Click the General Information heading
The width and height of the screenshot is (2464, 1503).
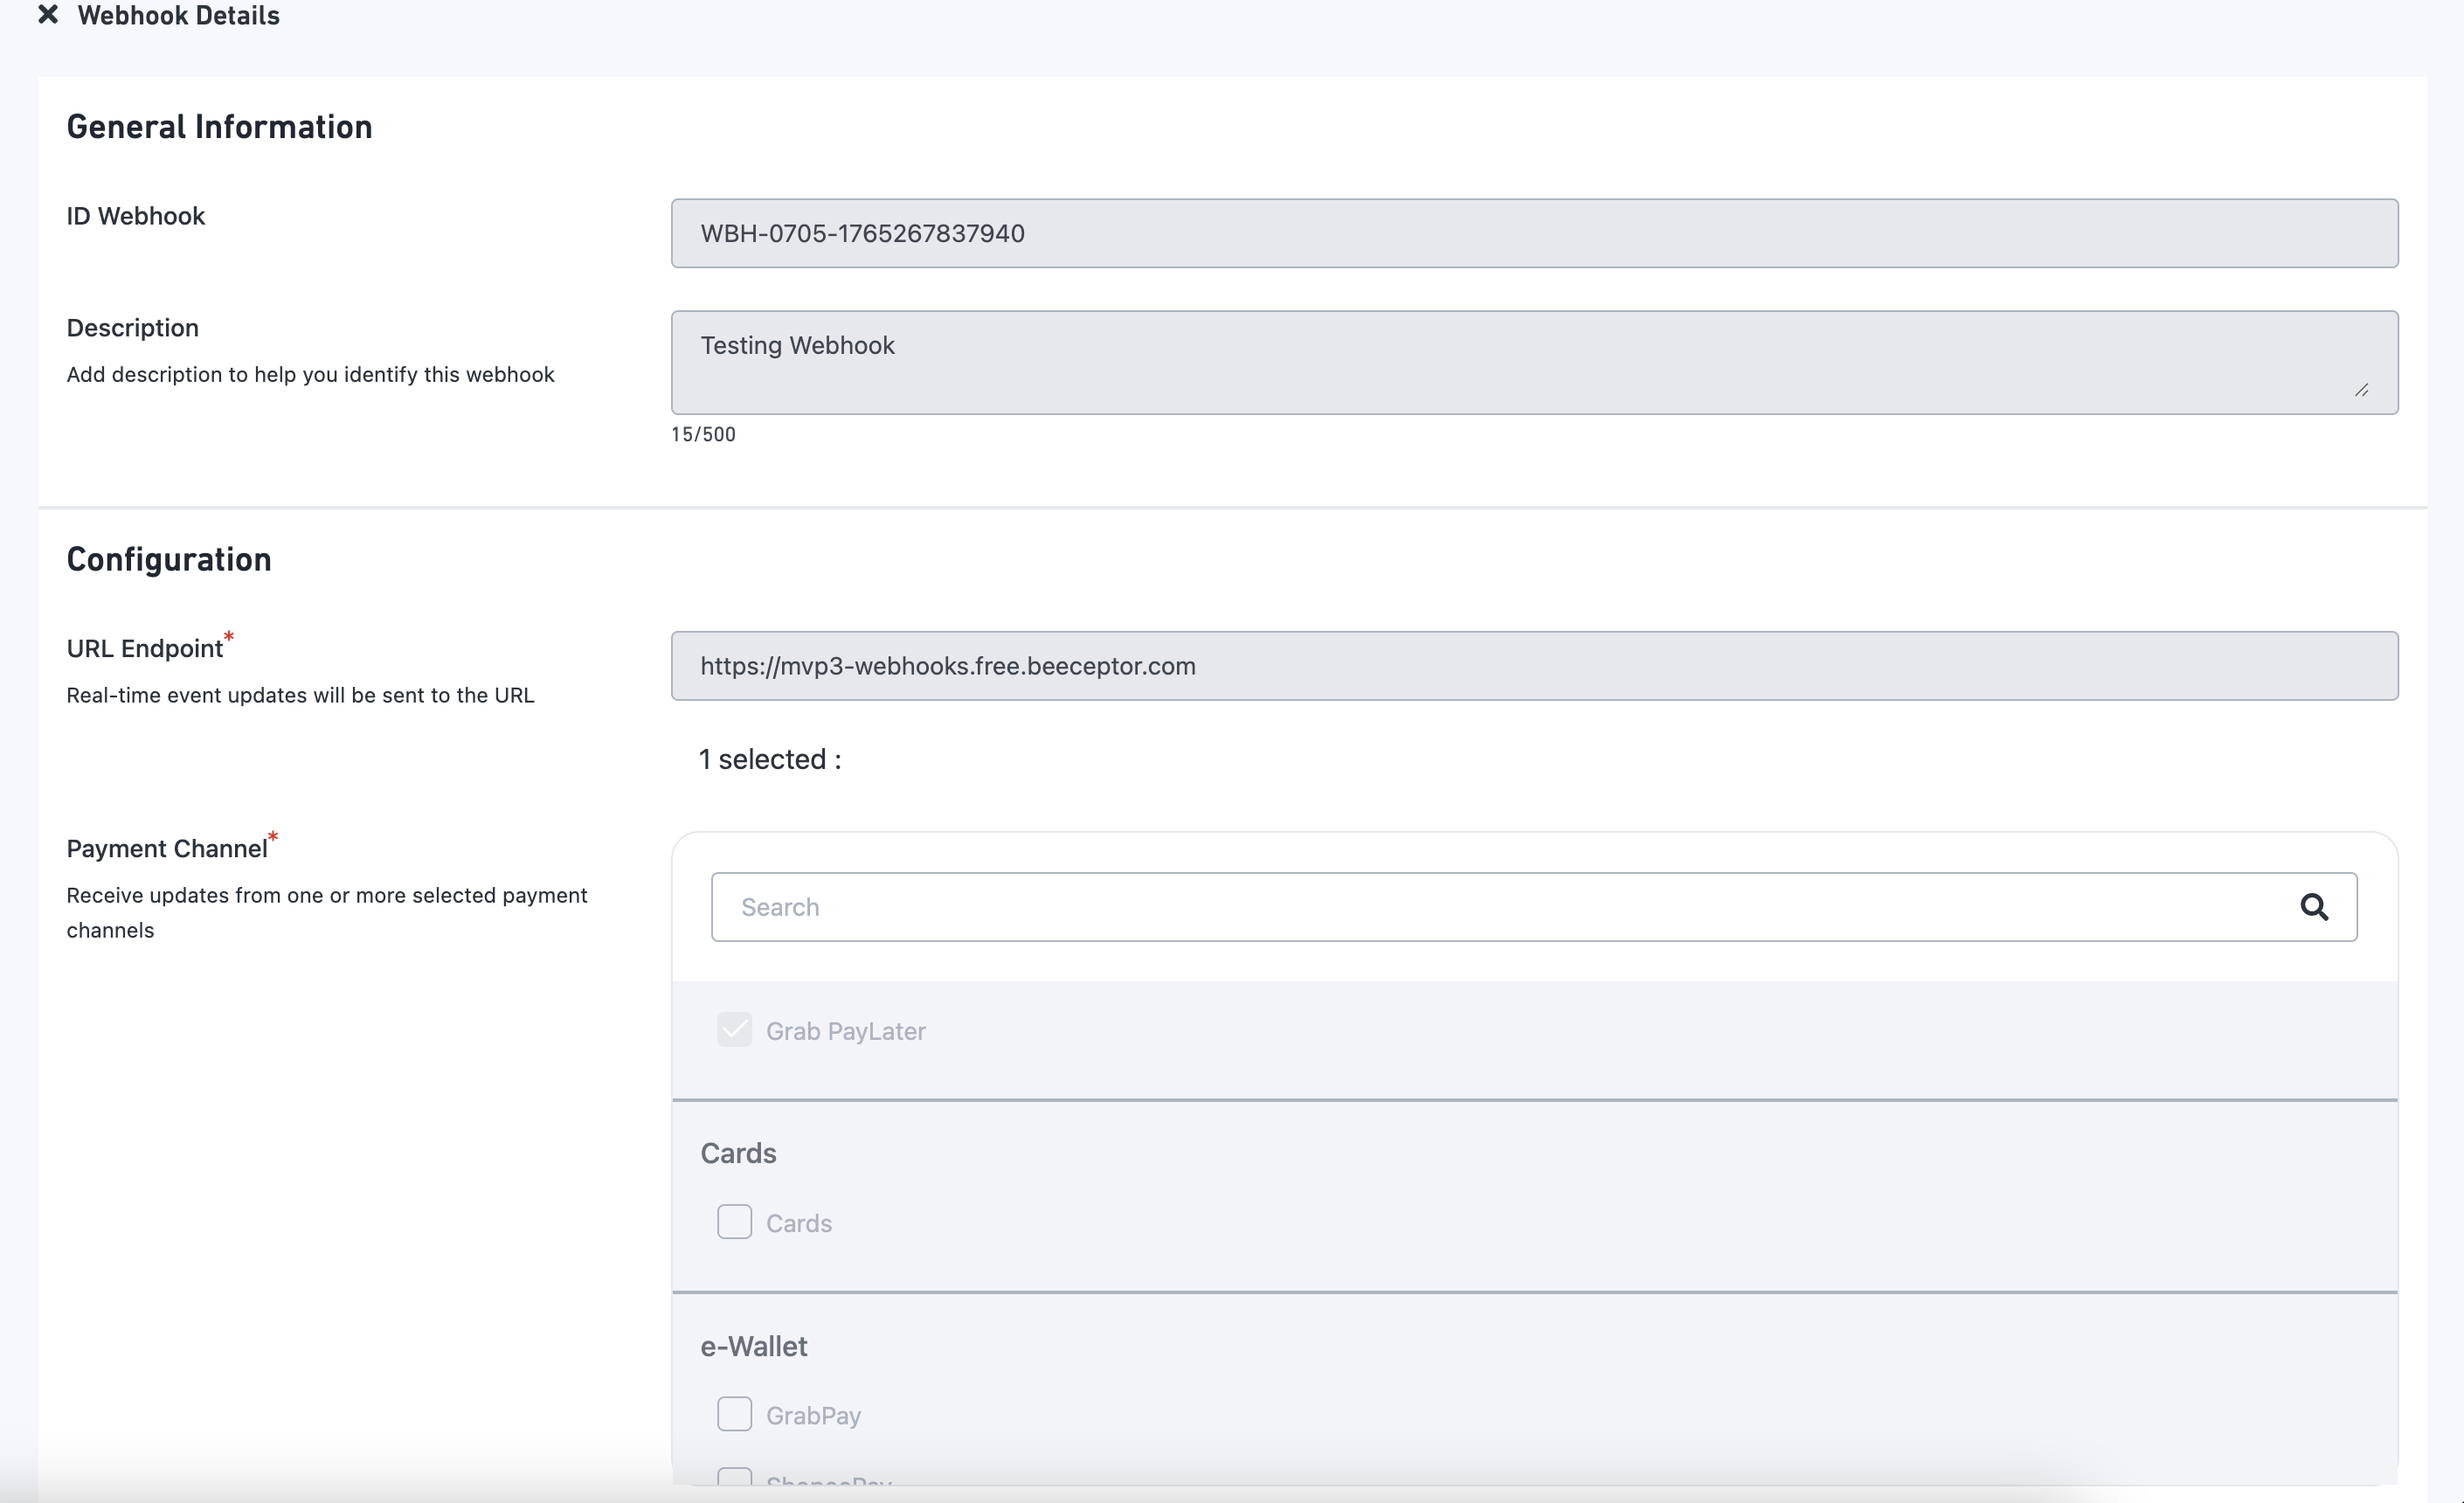pyautogui.click(x=219, y=127)
